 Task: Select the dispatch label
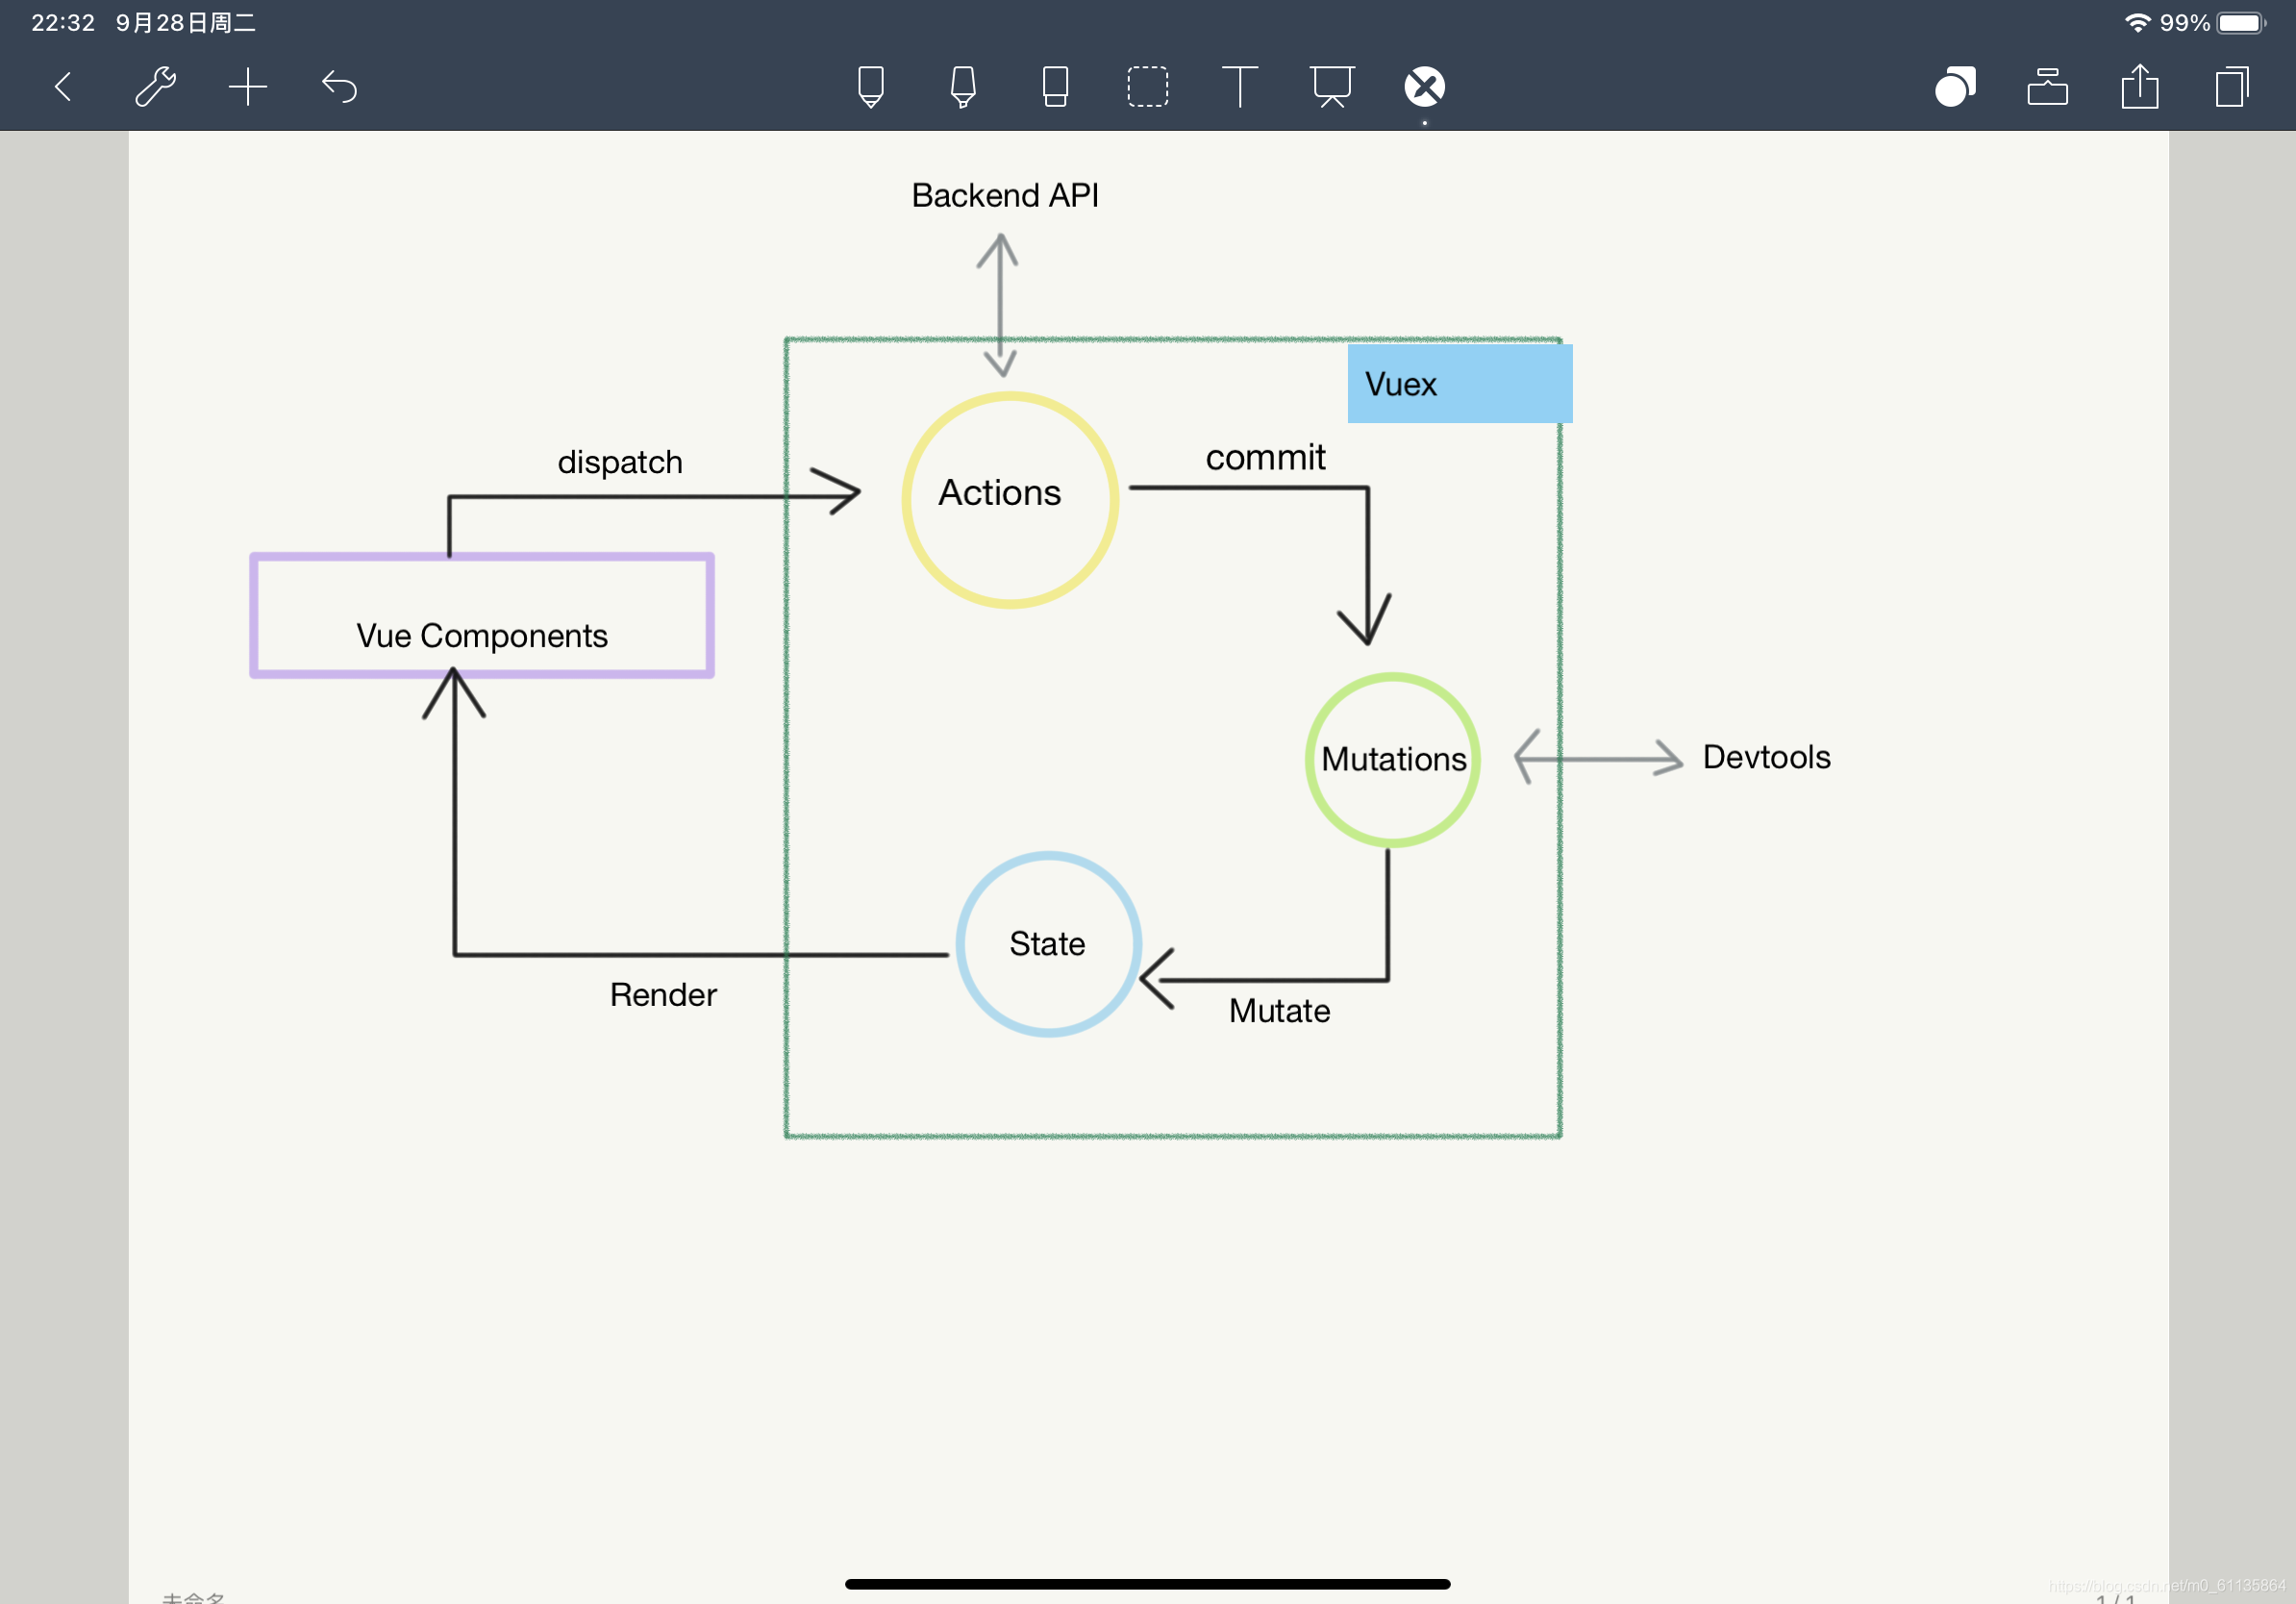pos(620,463)
